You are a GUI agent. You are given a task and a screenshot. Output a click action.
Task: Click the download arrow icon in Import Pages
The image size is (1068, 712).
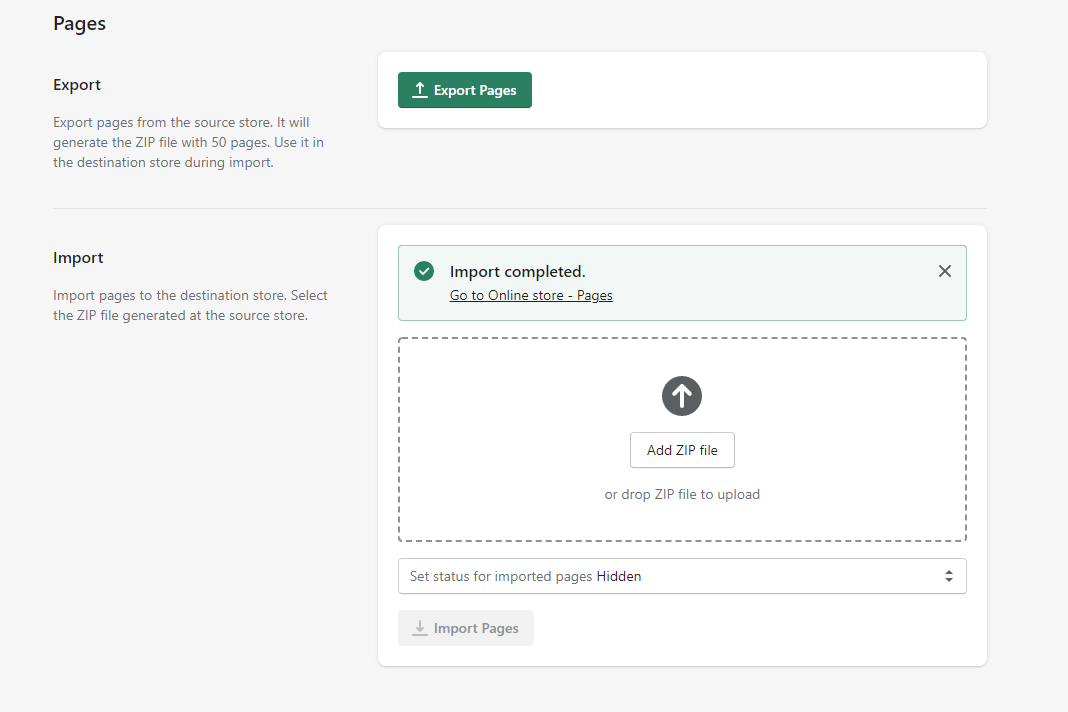[420, 628]
